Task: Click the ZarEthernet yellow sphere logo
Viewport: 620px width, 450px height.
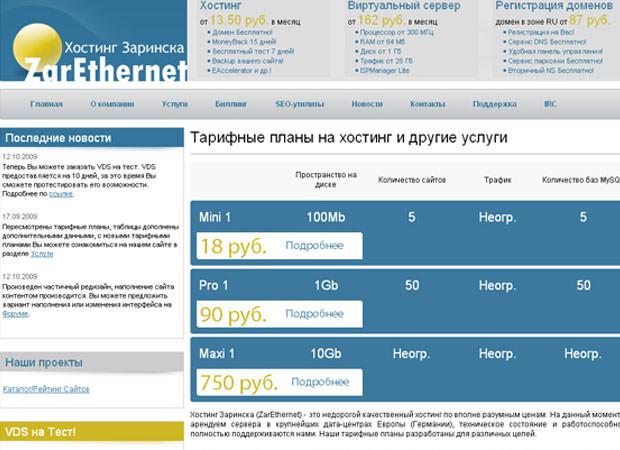Action: (x=37, y=48)
